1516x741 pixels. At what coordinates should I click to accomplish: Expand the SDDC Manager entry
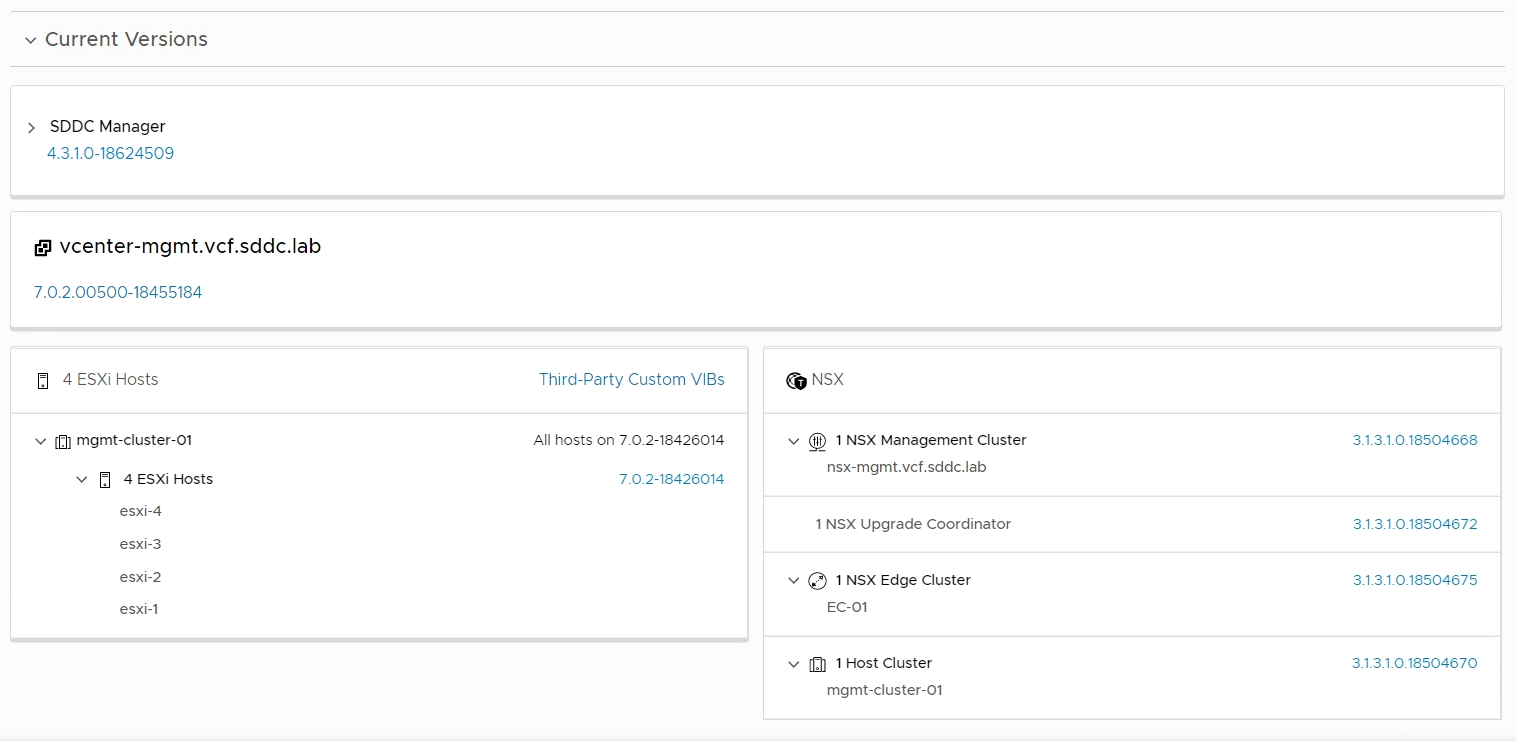[32, 128]
